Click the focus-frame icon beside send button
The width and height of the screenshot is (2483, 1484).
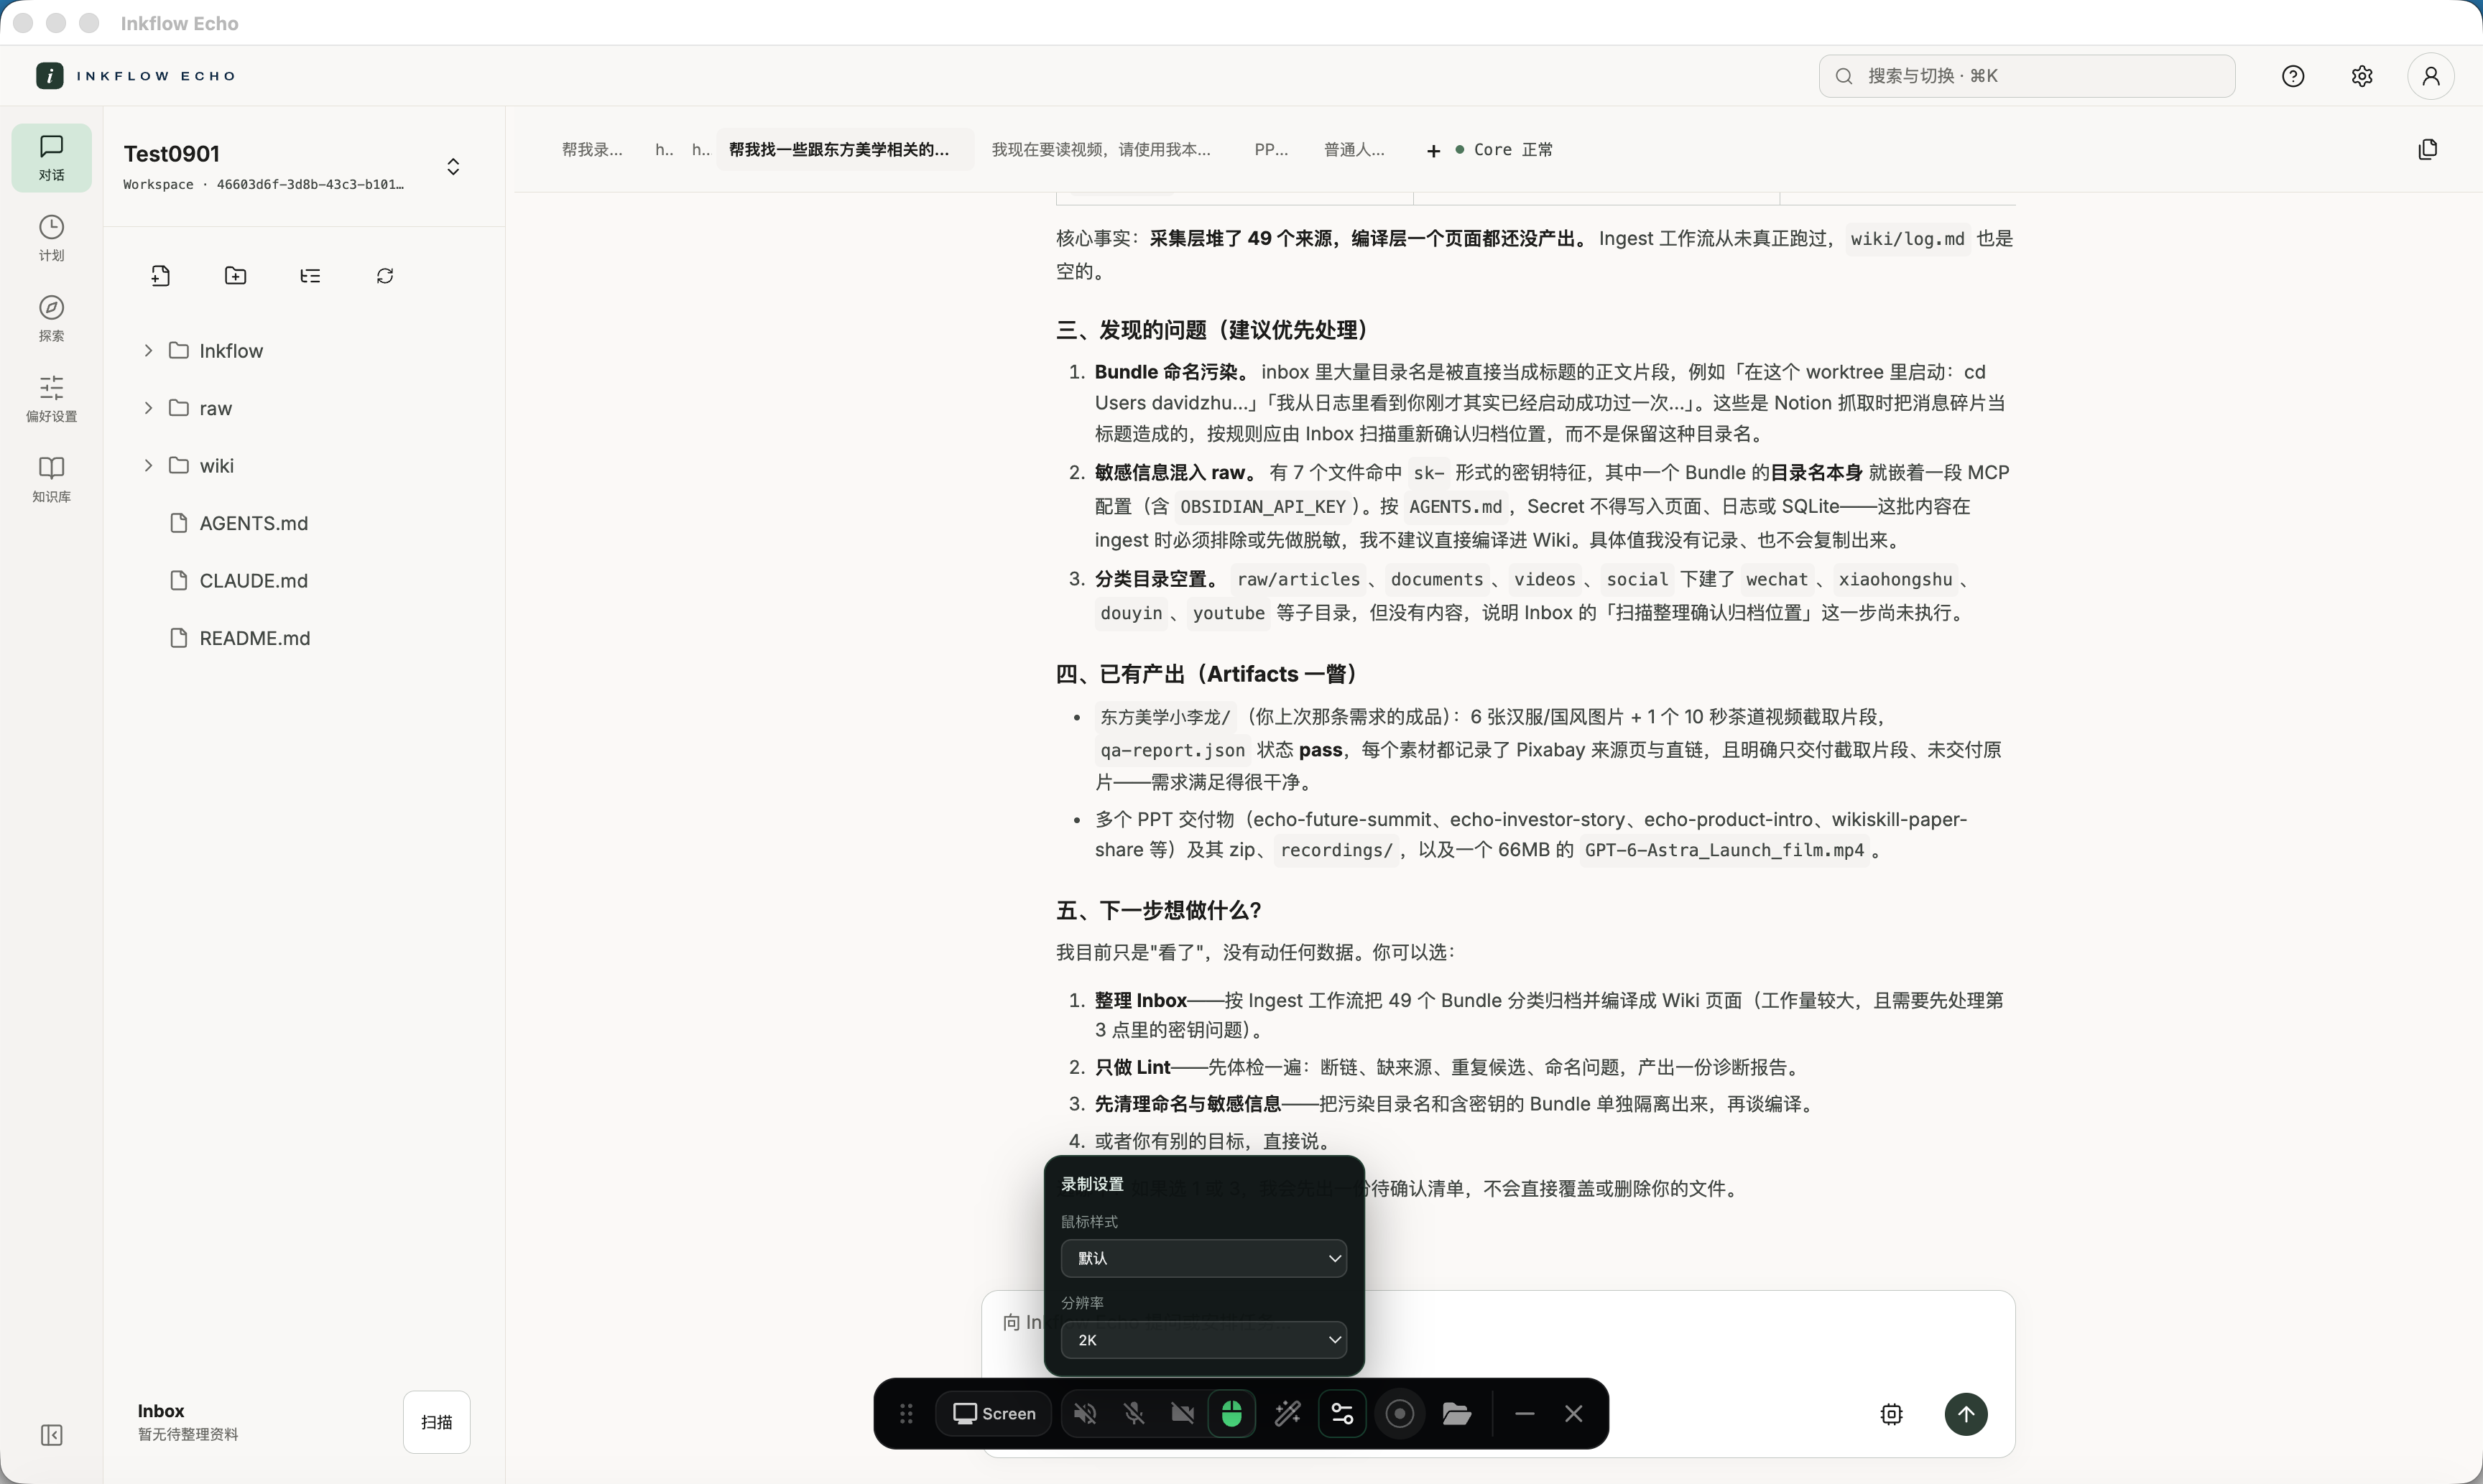(x=1892, y=1414)
